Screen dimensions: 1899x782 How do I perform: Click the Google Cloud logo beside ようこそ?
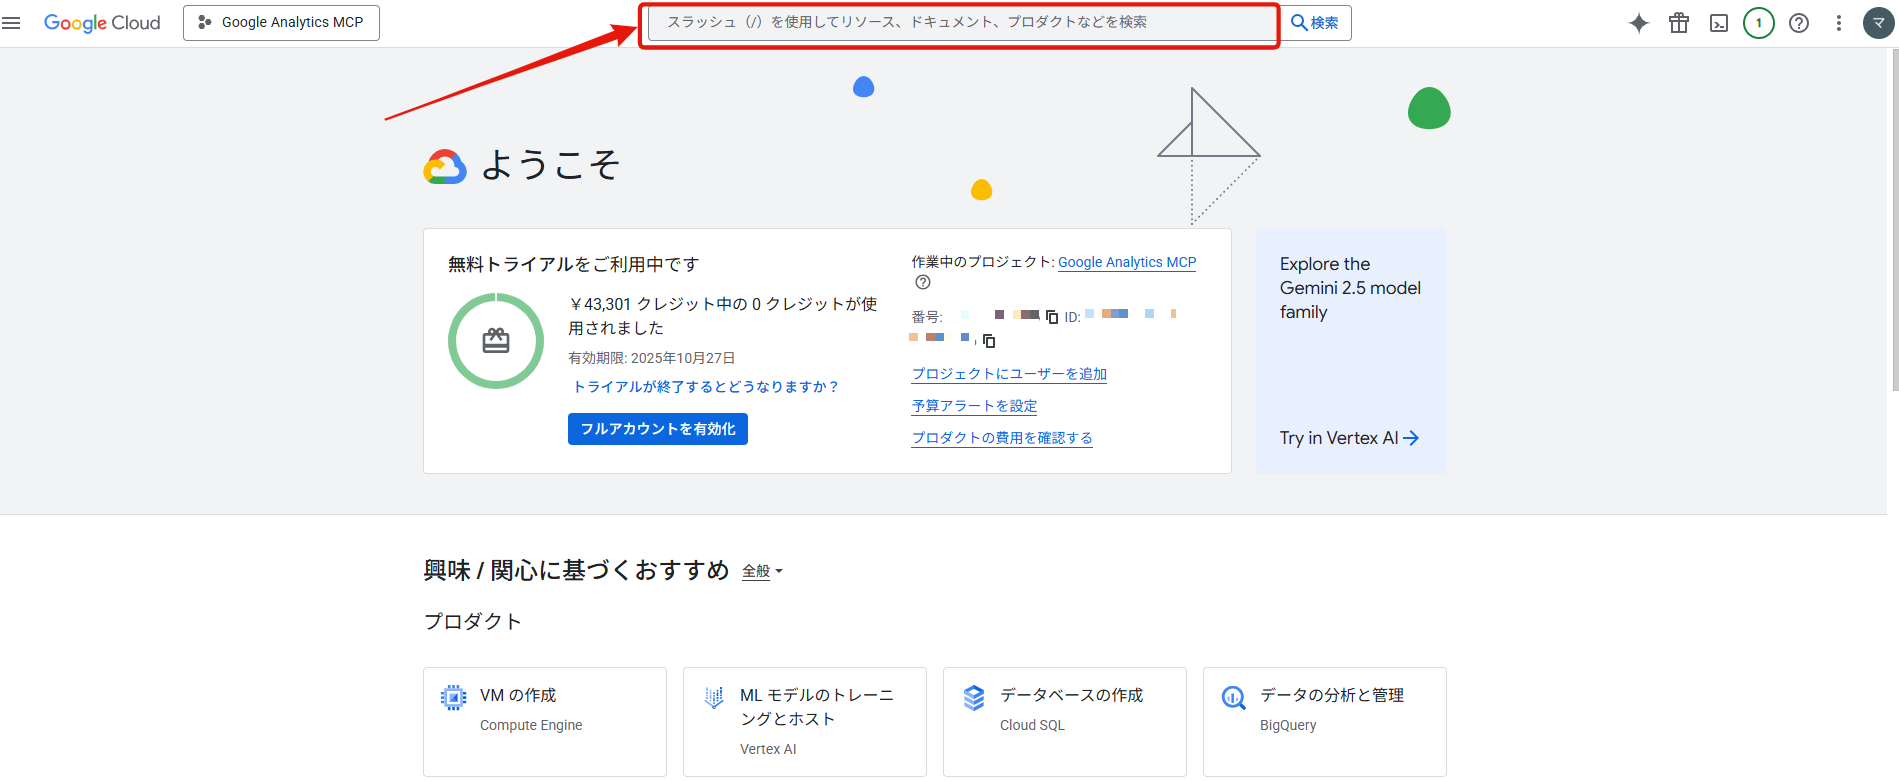tap(445, 167)
